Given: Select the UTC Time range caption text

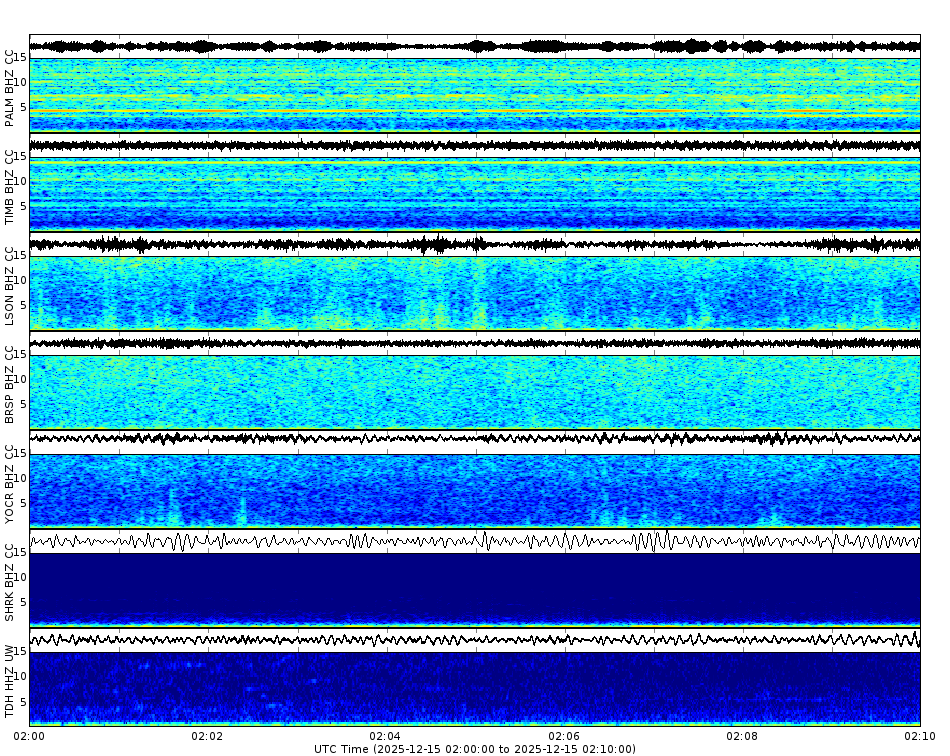Looking at the screenshot, I should pos(475,747).
